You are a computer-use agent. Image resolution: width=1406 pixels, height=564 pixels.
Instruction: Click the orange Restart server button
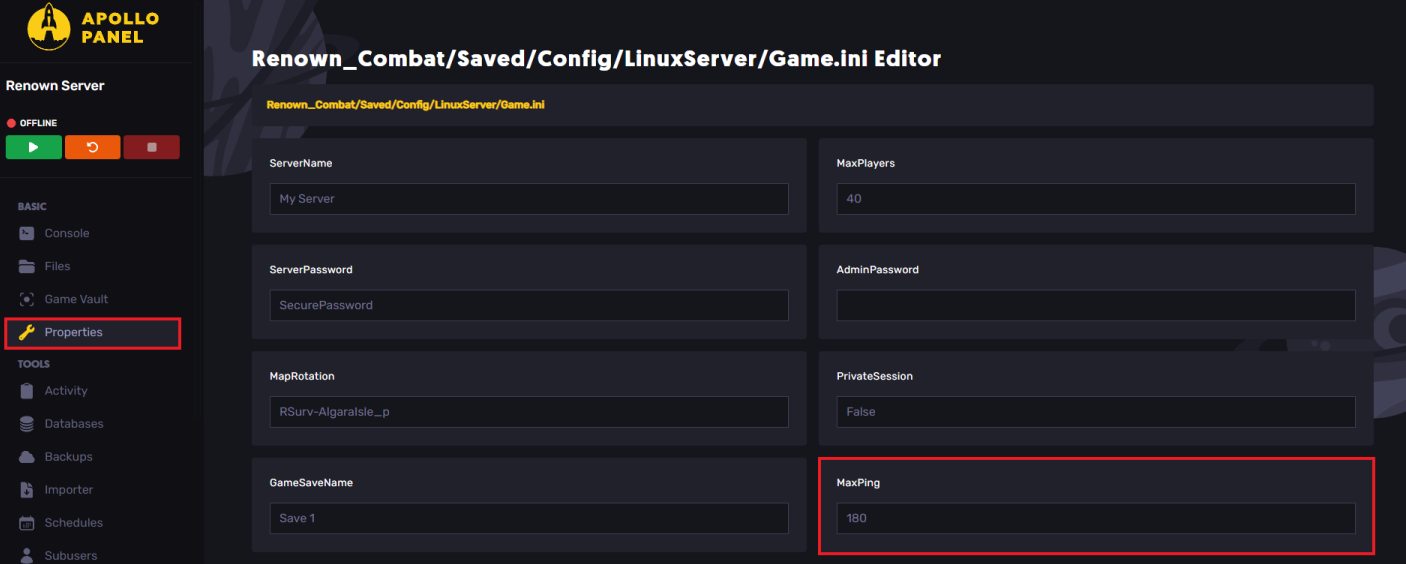(x=92, y=147)
